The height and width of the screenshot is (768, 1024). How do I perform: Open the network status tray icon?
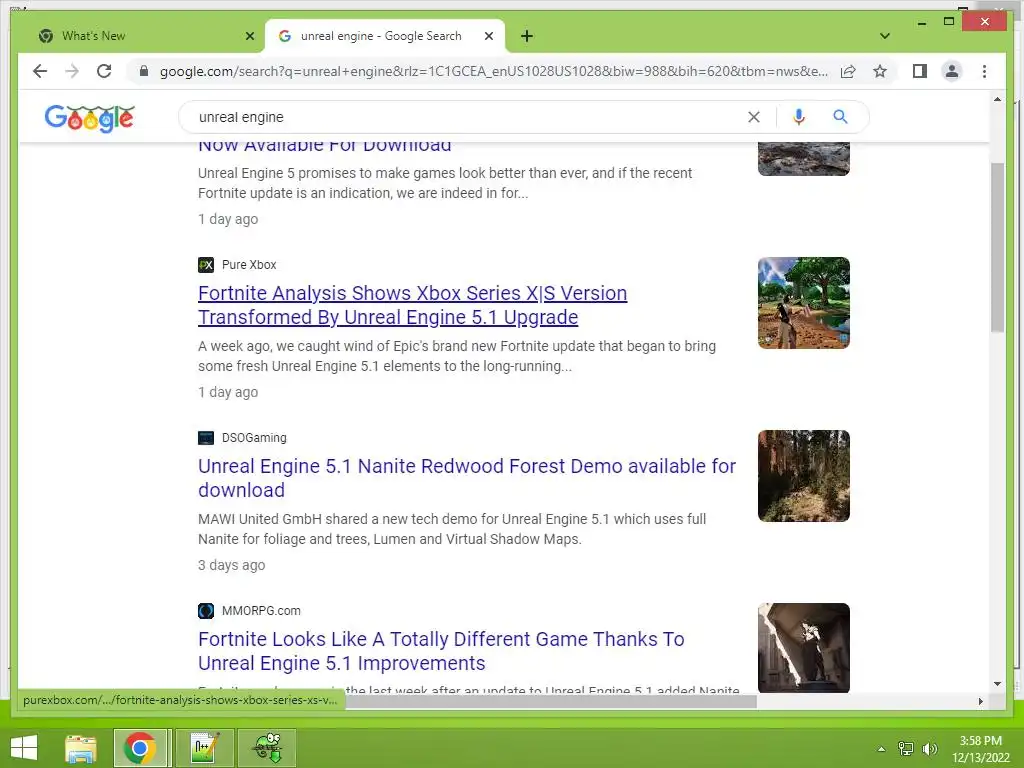[x=906, y=749]
